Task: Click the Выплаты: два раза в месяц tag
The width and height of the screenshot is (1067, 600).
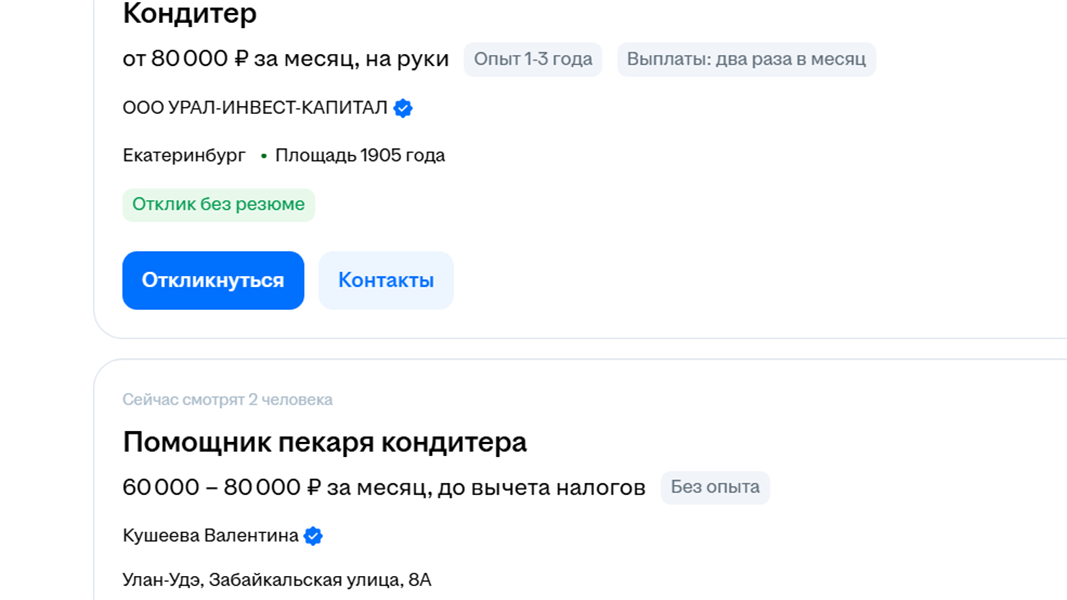Action: click(x=746, y=59)
